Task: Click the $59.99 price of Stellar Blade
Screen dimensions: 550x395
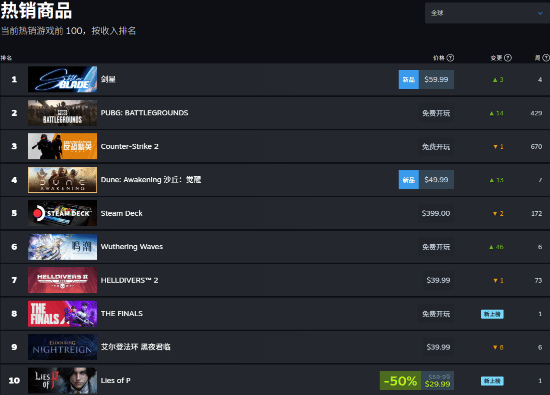Action: [x=436, y=79]
